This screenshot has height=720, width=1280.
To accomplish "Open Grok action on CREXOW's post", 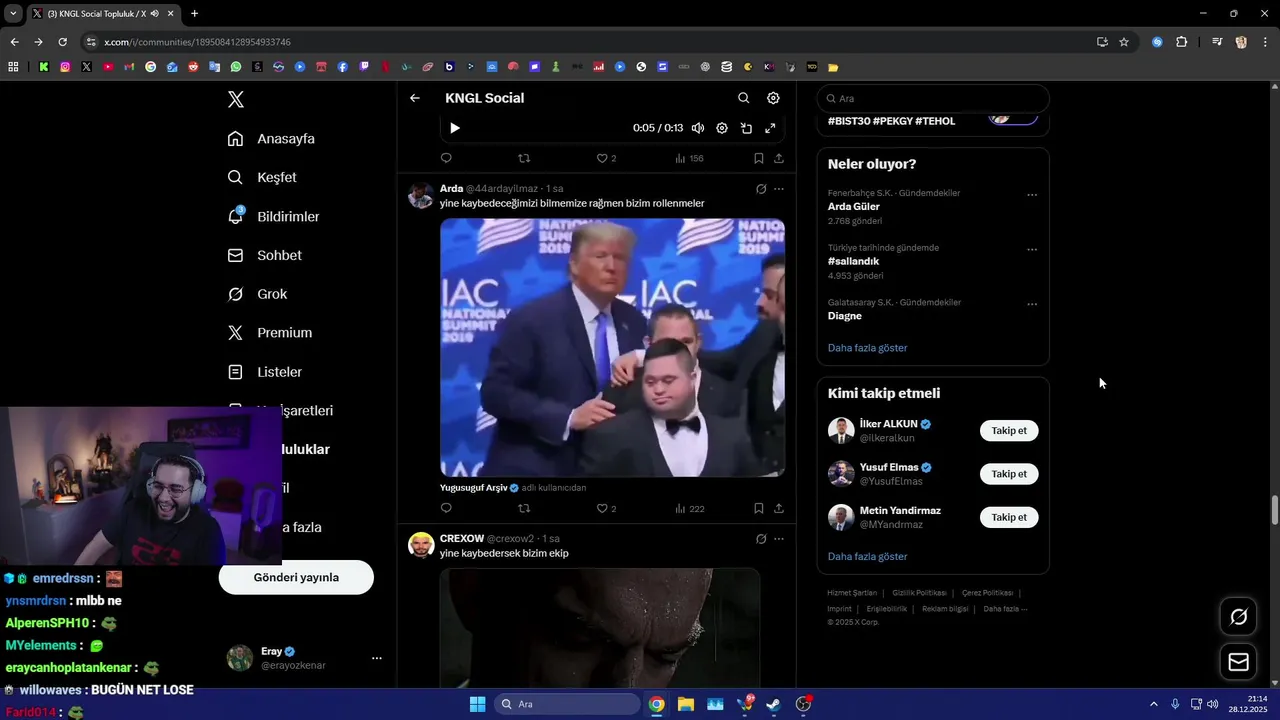I will (x=761, y=539).
